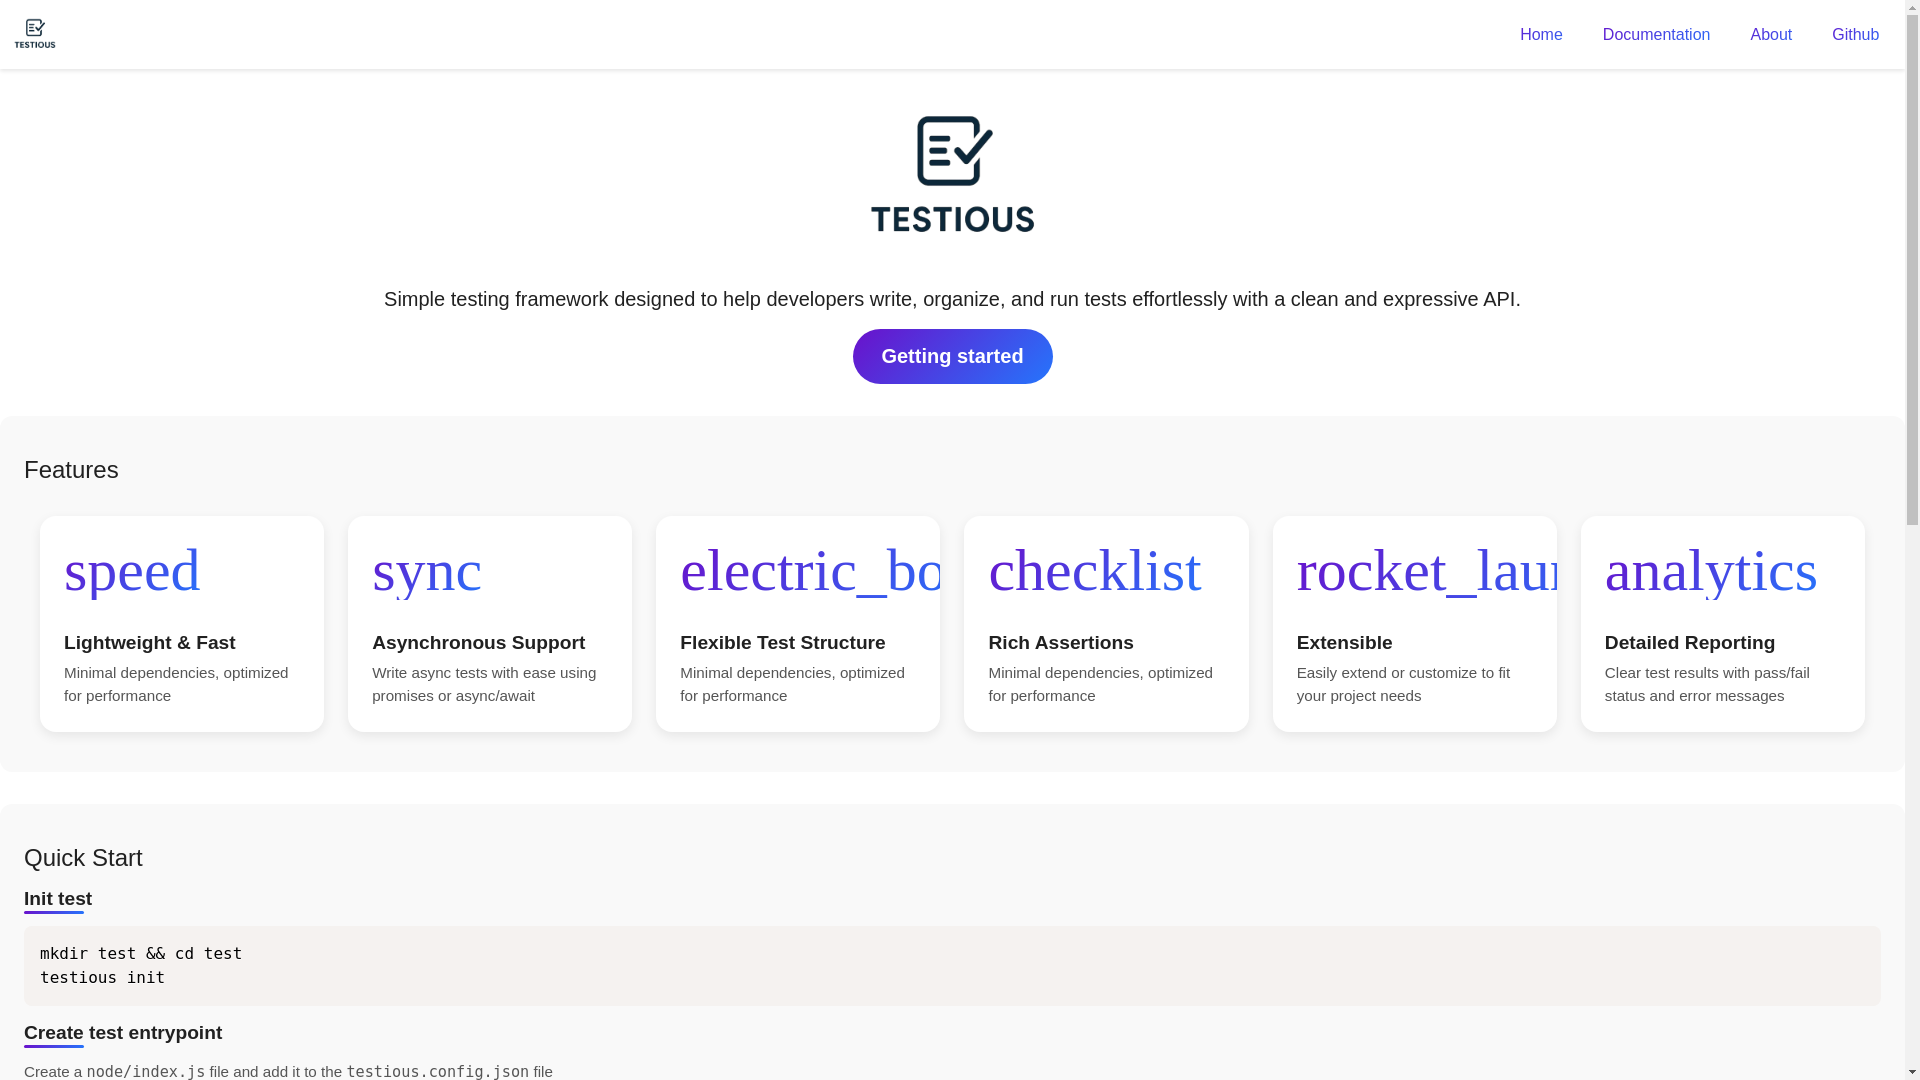Click the 'mkdir test && cd test' code line
1920x1080 pixels.
(141, 954)
